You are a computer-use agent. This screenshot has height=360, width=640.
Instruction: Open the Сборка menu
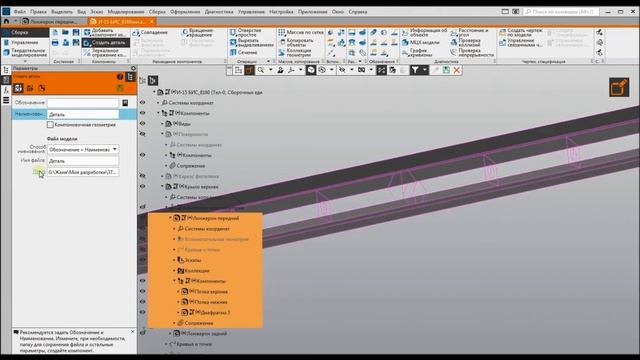[157, 12]
